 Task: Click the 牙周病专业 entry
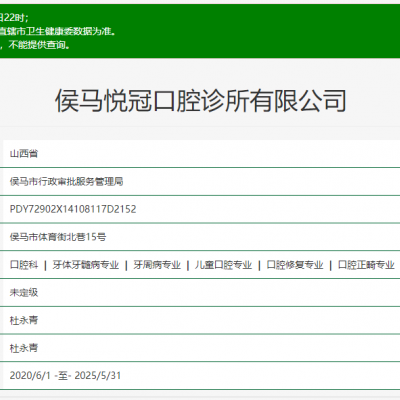click(x=157, y=265)
